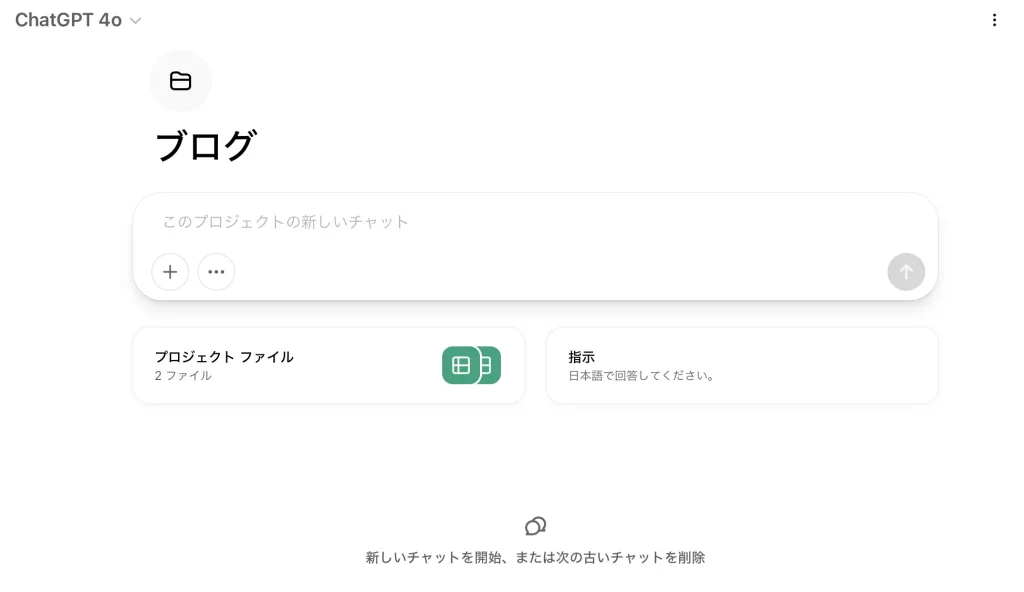
Task: Click the chevron beside ChatGPT 4o
Action: pyautogui.click(x=135, y=21)
